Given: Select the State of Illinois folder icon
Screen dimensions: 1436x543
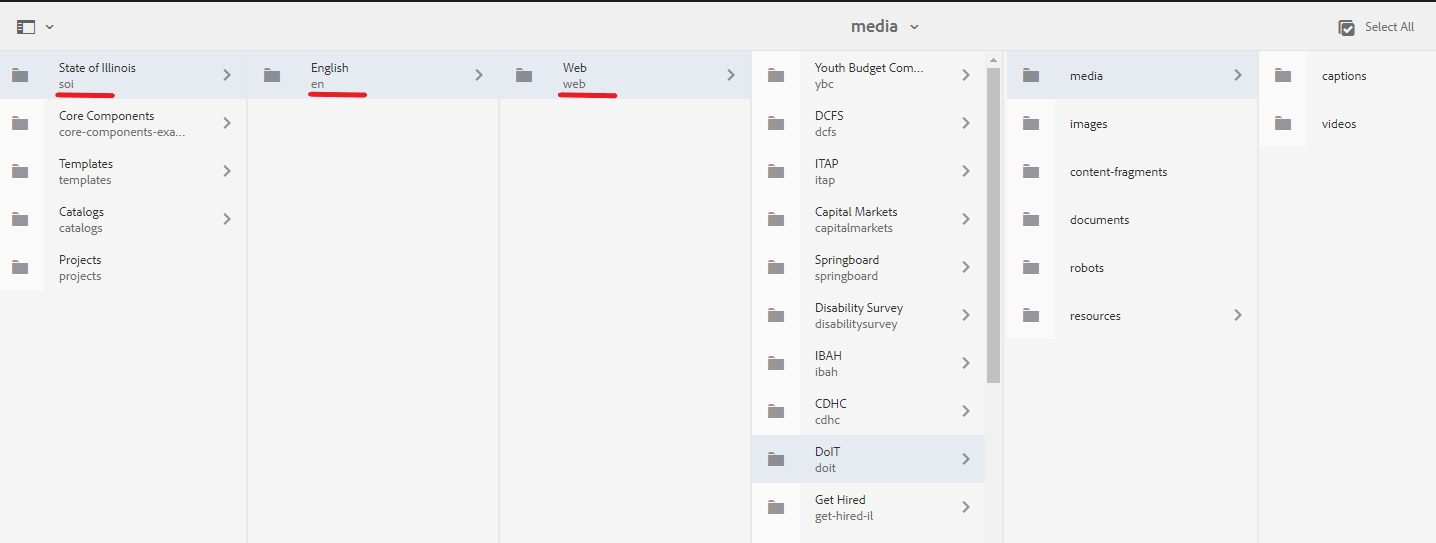Looking at the screenshot, I should (20, 75).
